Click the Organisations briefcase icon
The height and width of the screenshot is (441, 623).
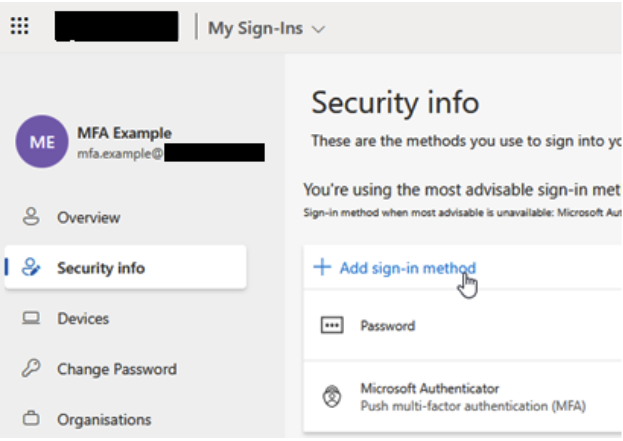[31, 419]
